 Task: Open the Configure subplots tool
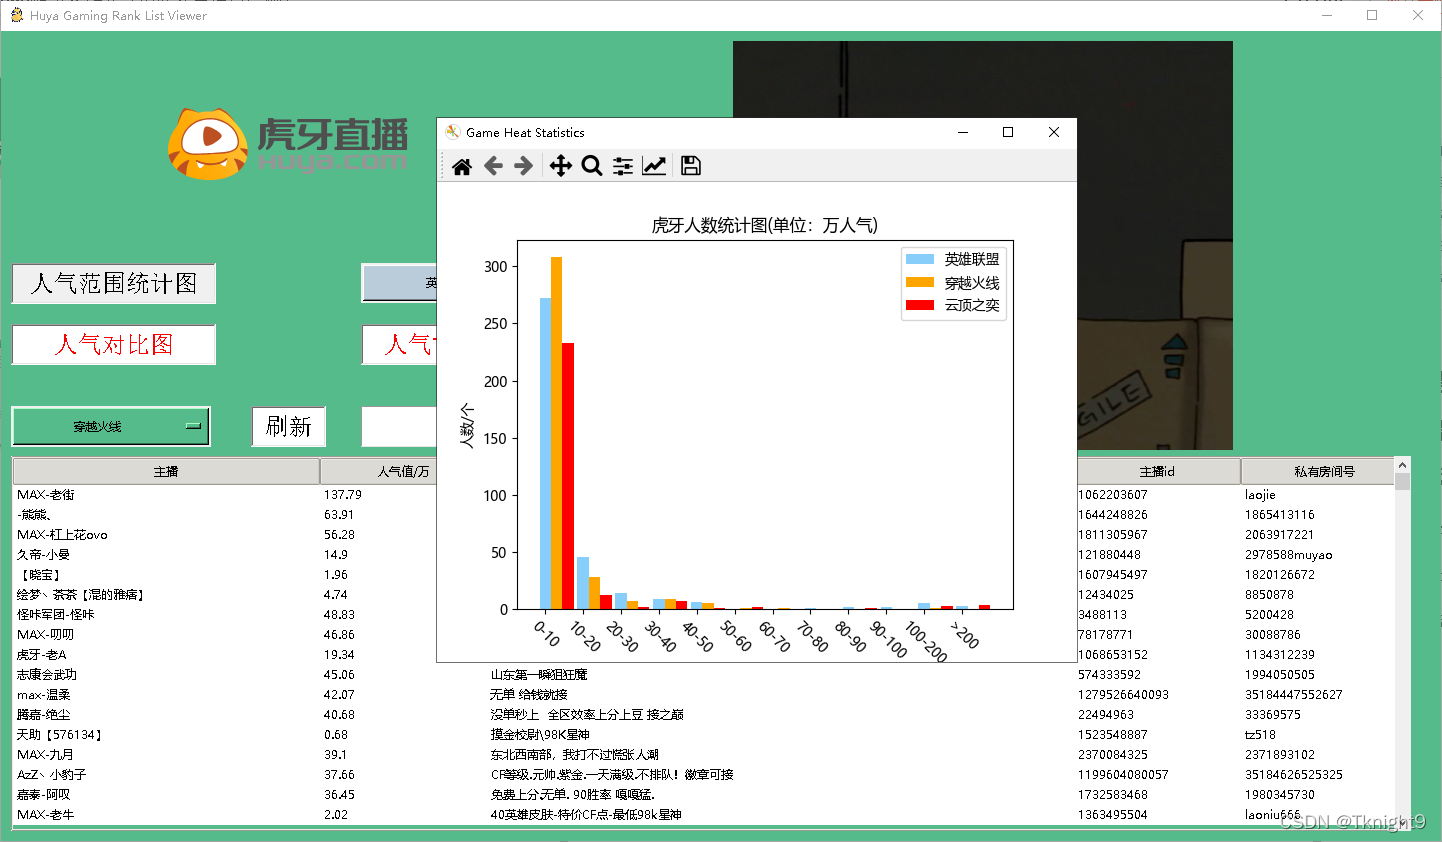(x=623, y=166)
